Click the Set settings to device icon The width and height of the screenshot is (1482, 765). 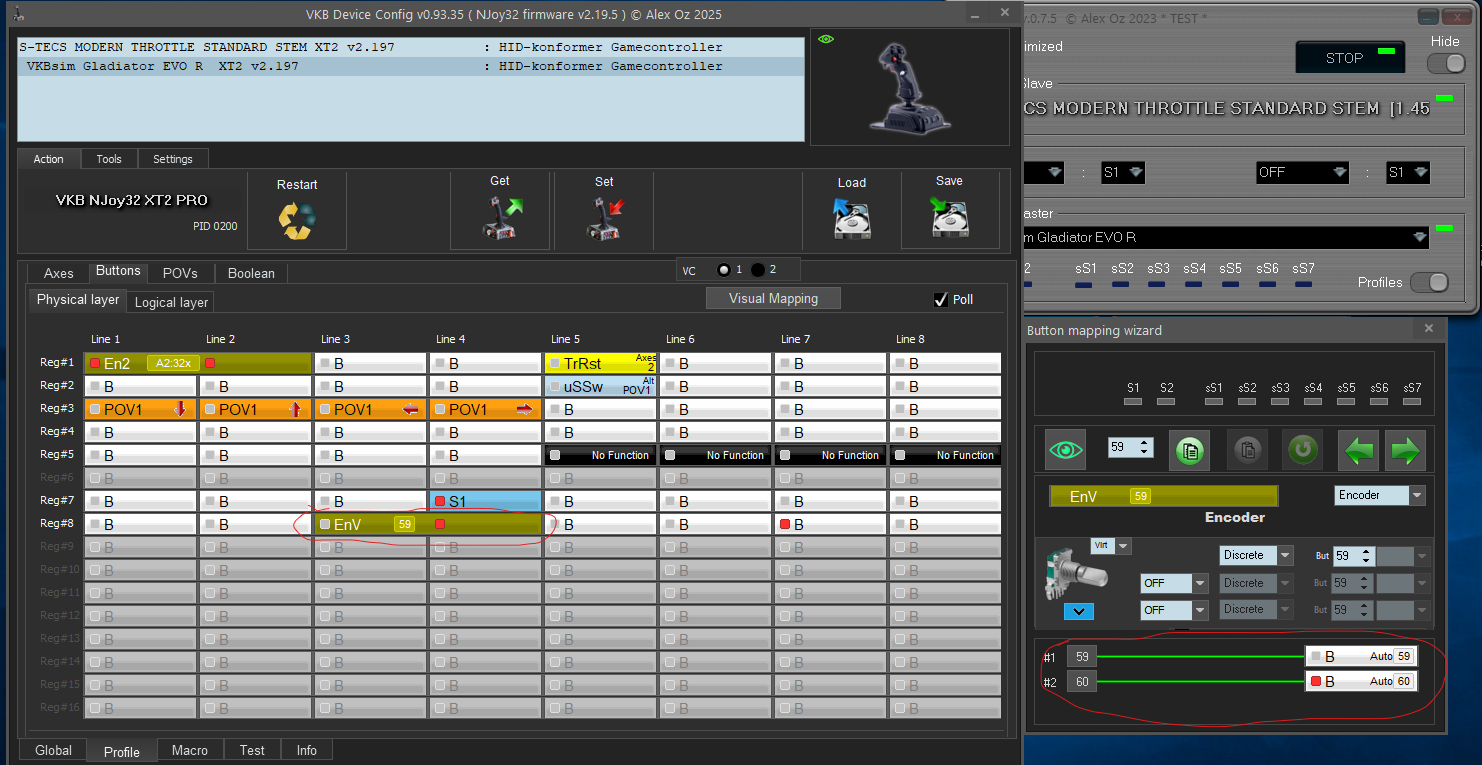pyautogui.click(x=606, y=217)
